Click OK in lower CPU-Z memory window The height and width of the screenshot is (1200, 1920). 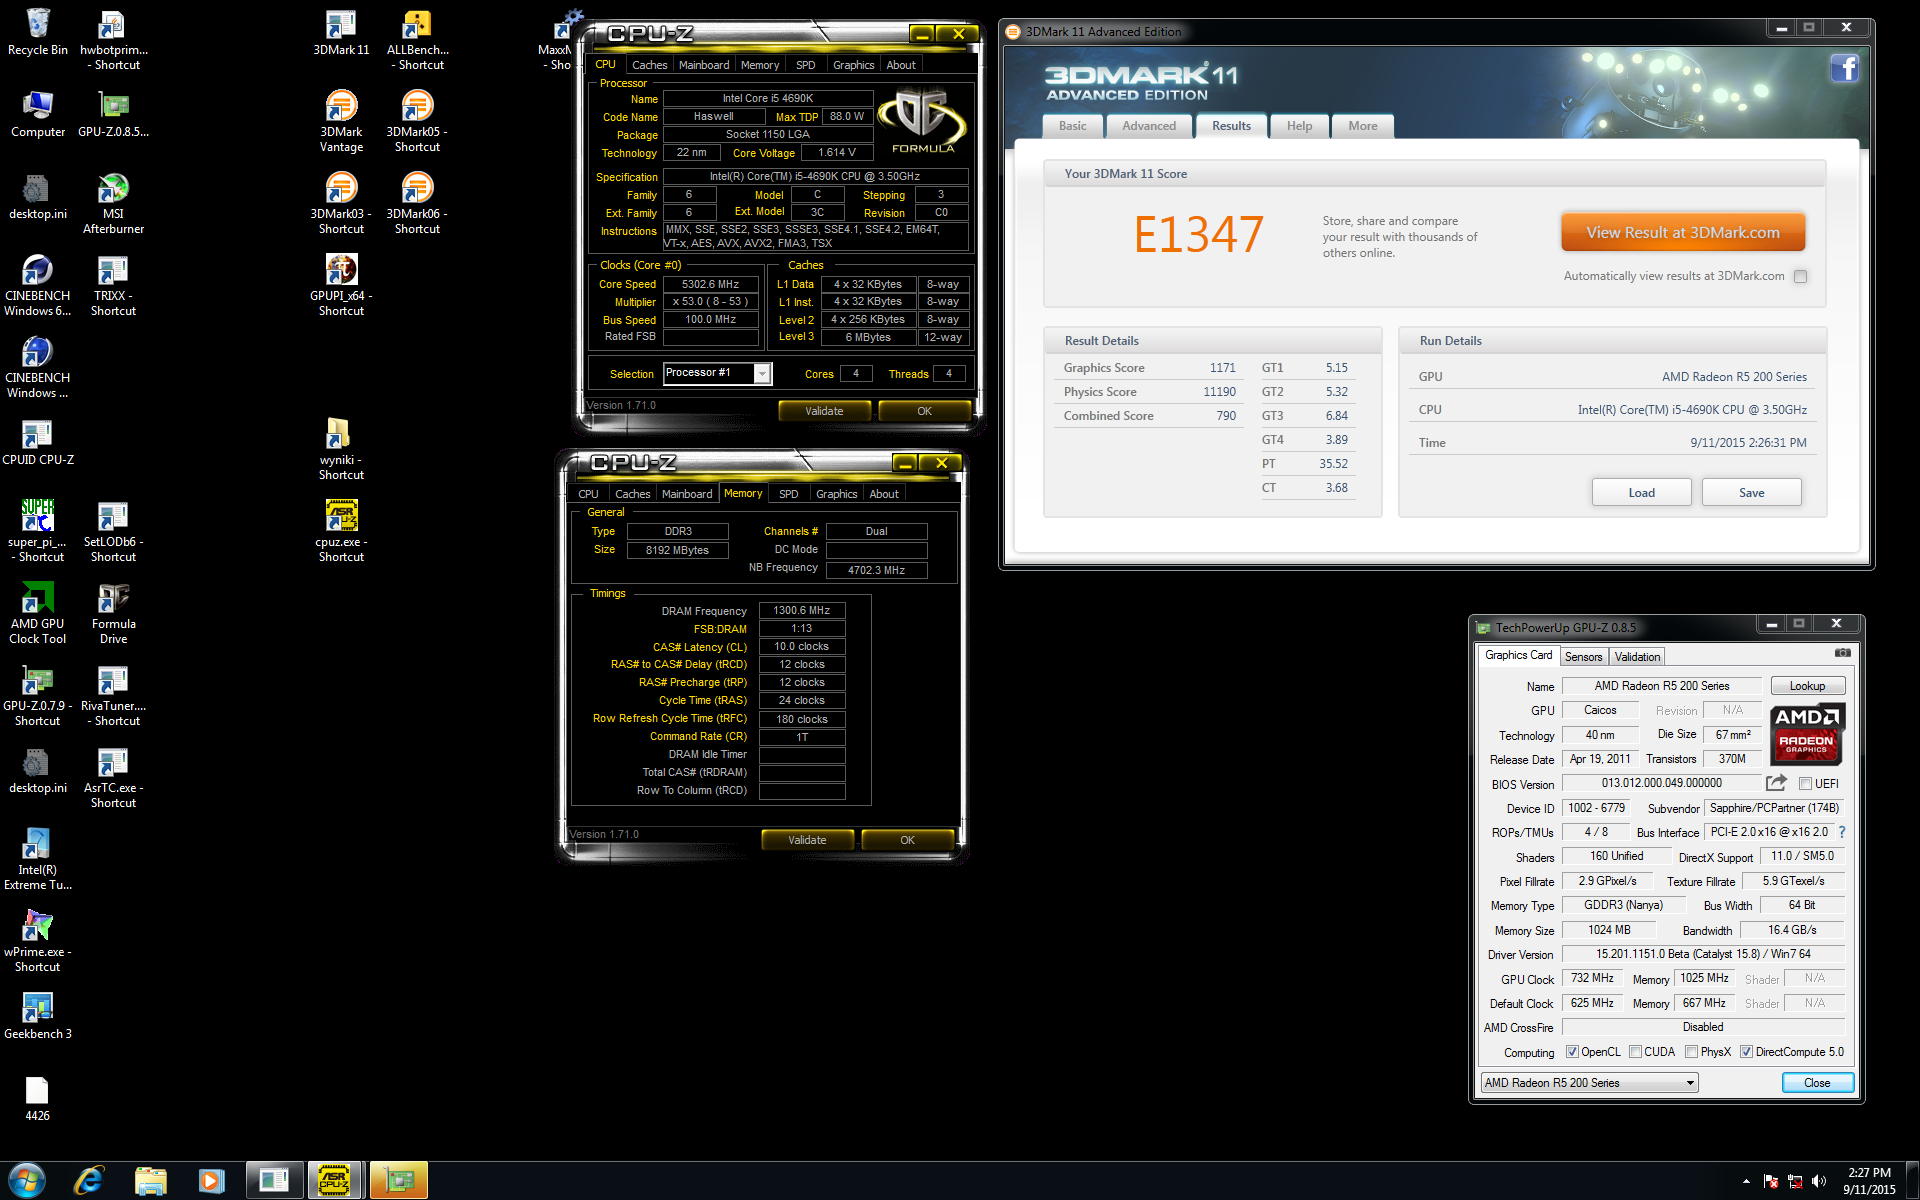click(907, 840)
